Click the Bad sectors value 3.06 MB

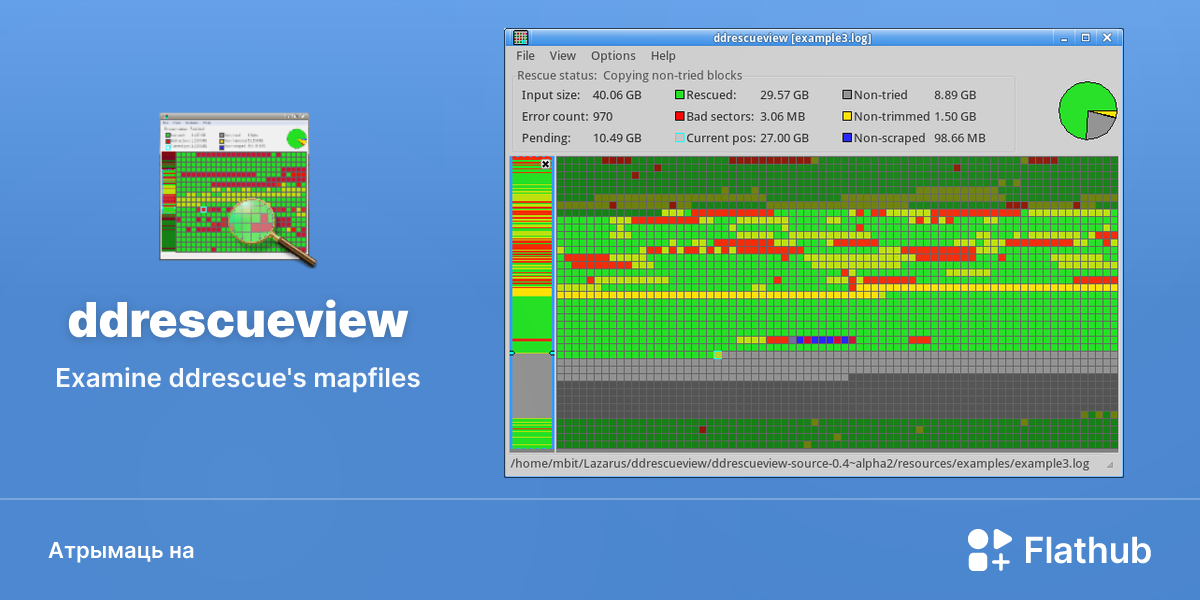click(x=784, y=116)
